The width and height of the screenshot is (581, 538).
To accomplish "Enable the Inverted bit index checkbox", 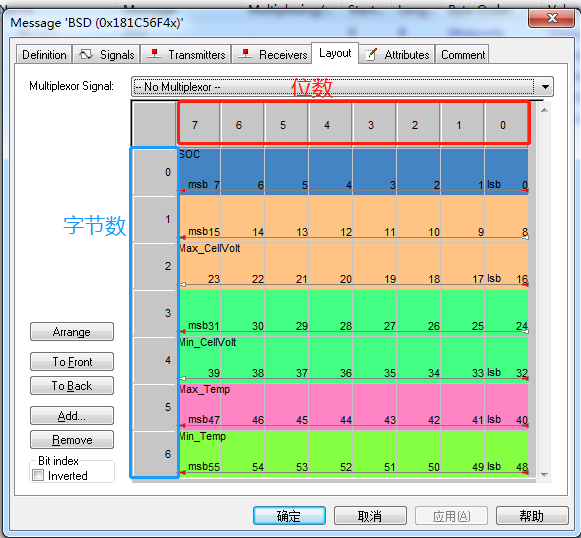I will (x=38, y=475).
